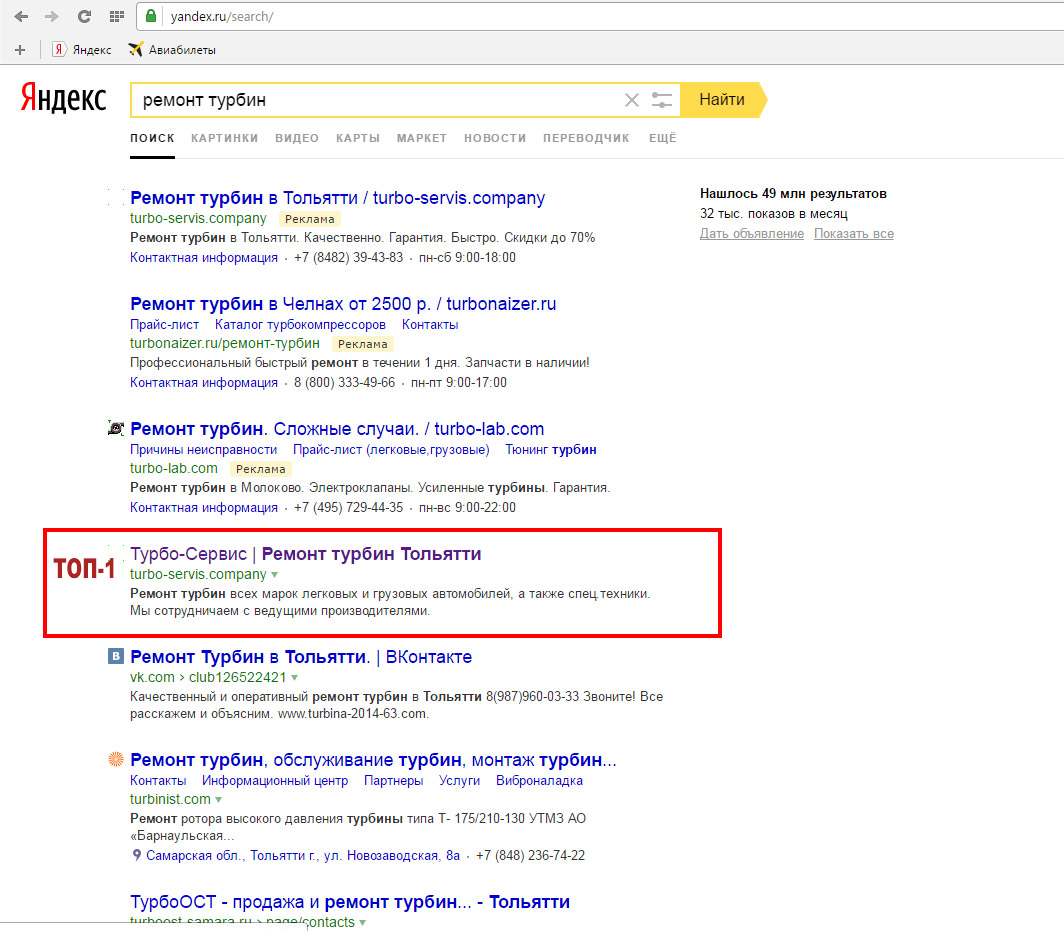This screenshot has width=1064, height=931.
Task: Open Причины неисправности link
Action: 204,449
